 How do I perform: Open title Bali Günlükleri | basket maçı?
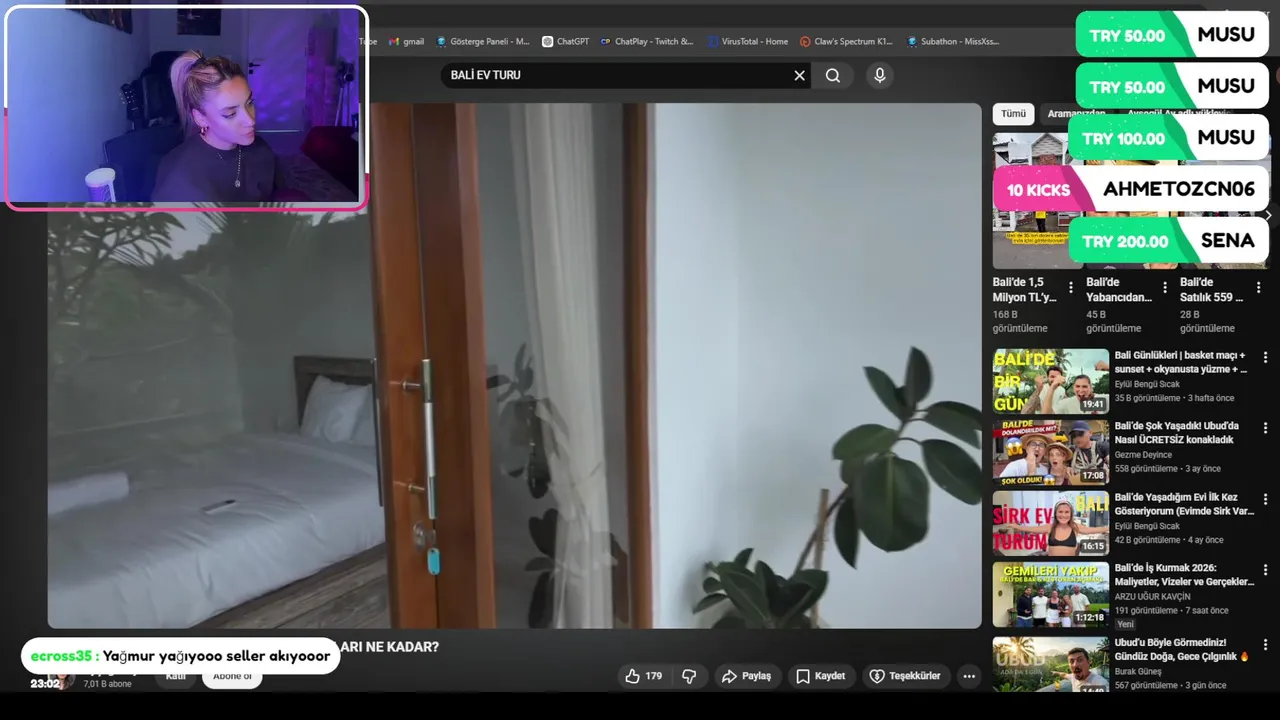1181,362
